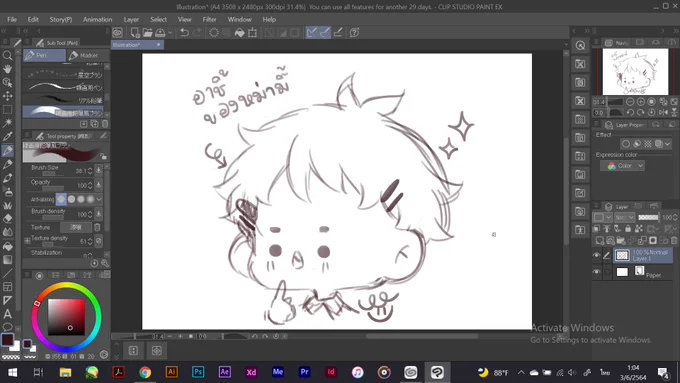Screen dimensions: 680x383
Task: Select the Zoom magnifier tool
Action: pyautogui.click(x=7, y=56)
